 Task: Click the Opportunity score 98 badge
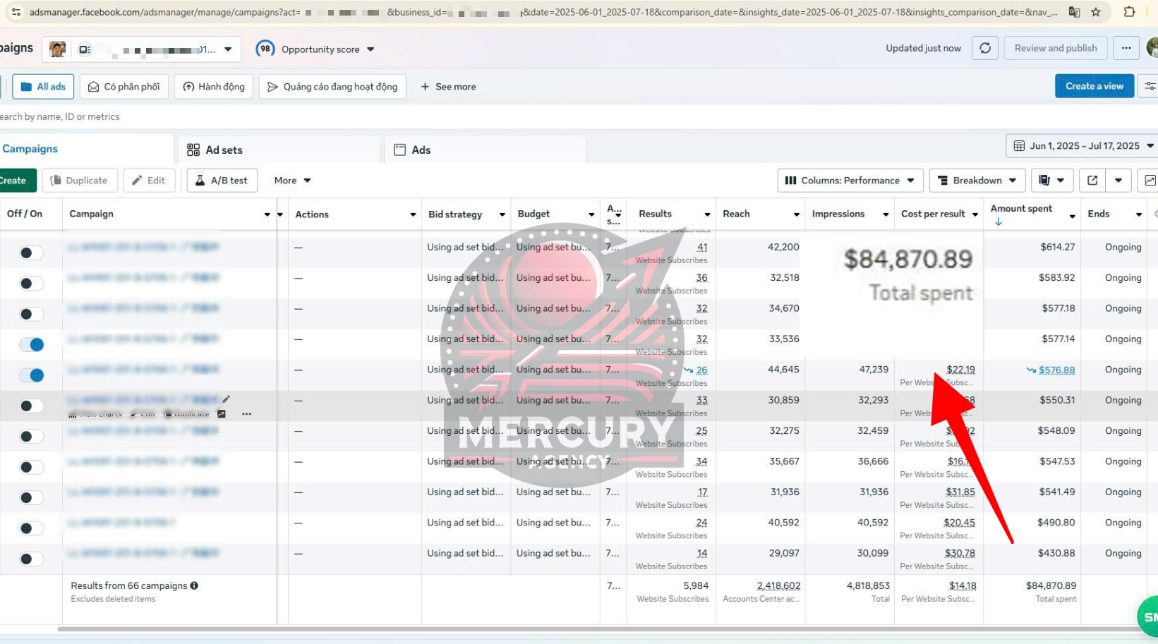pos(264,49)
